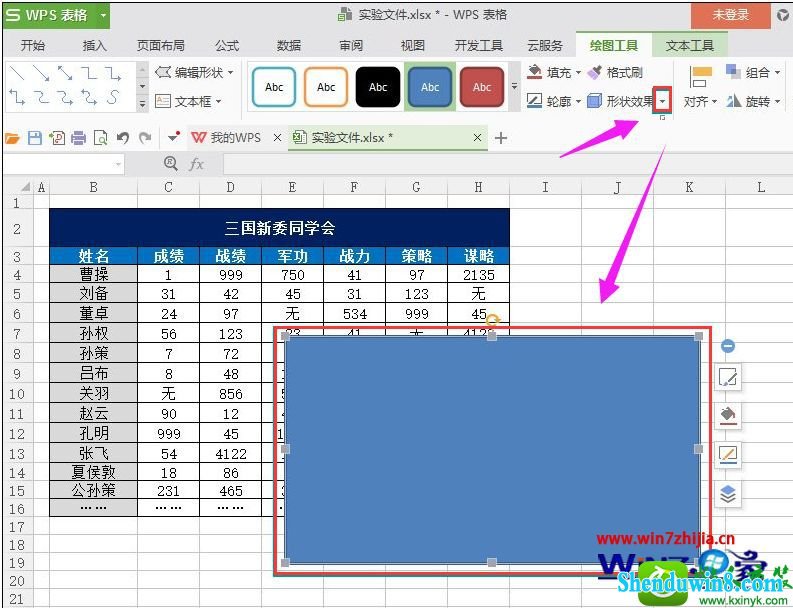Select the S-shaped freeform curve shape
The image size is (793, 608).
[113, 97]
